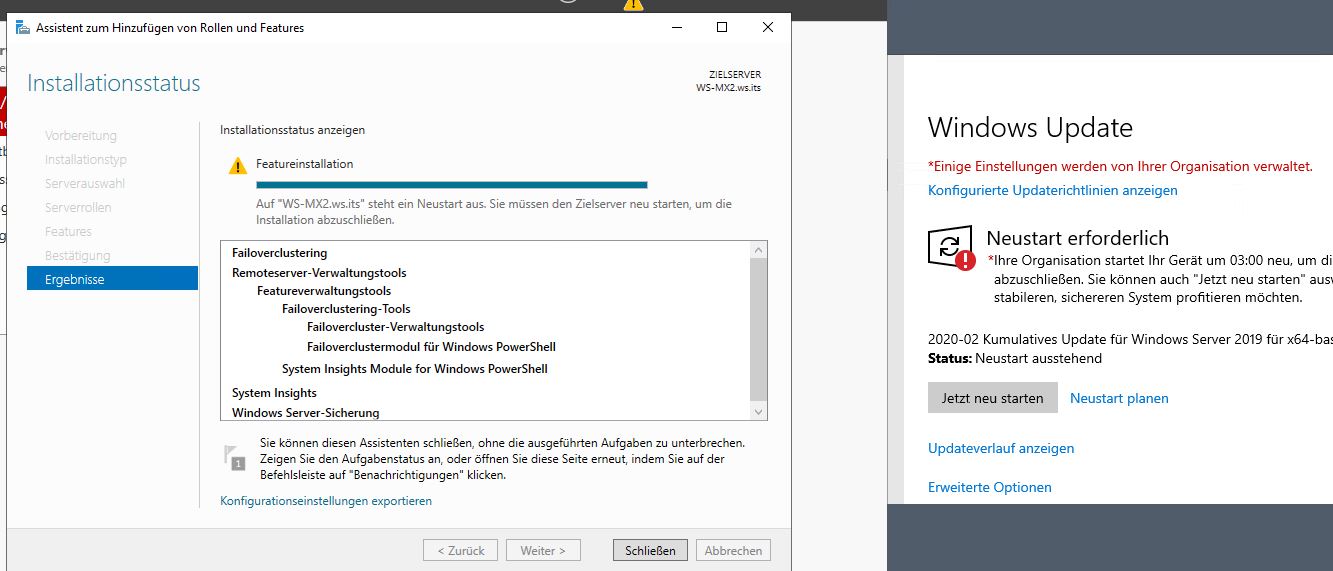Select the System Insights entry

point(274,393)
